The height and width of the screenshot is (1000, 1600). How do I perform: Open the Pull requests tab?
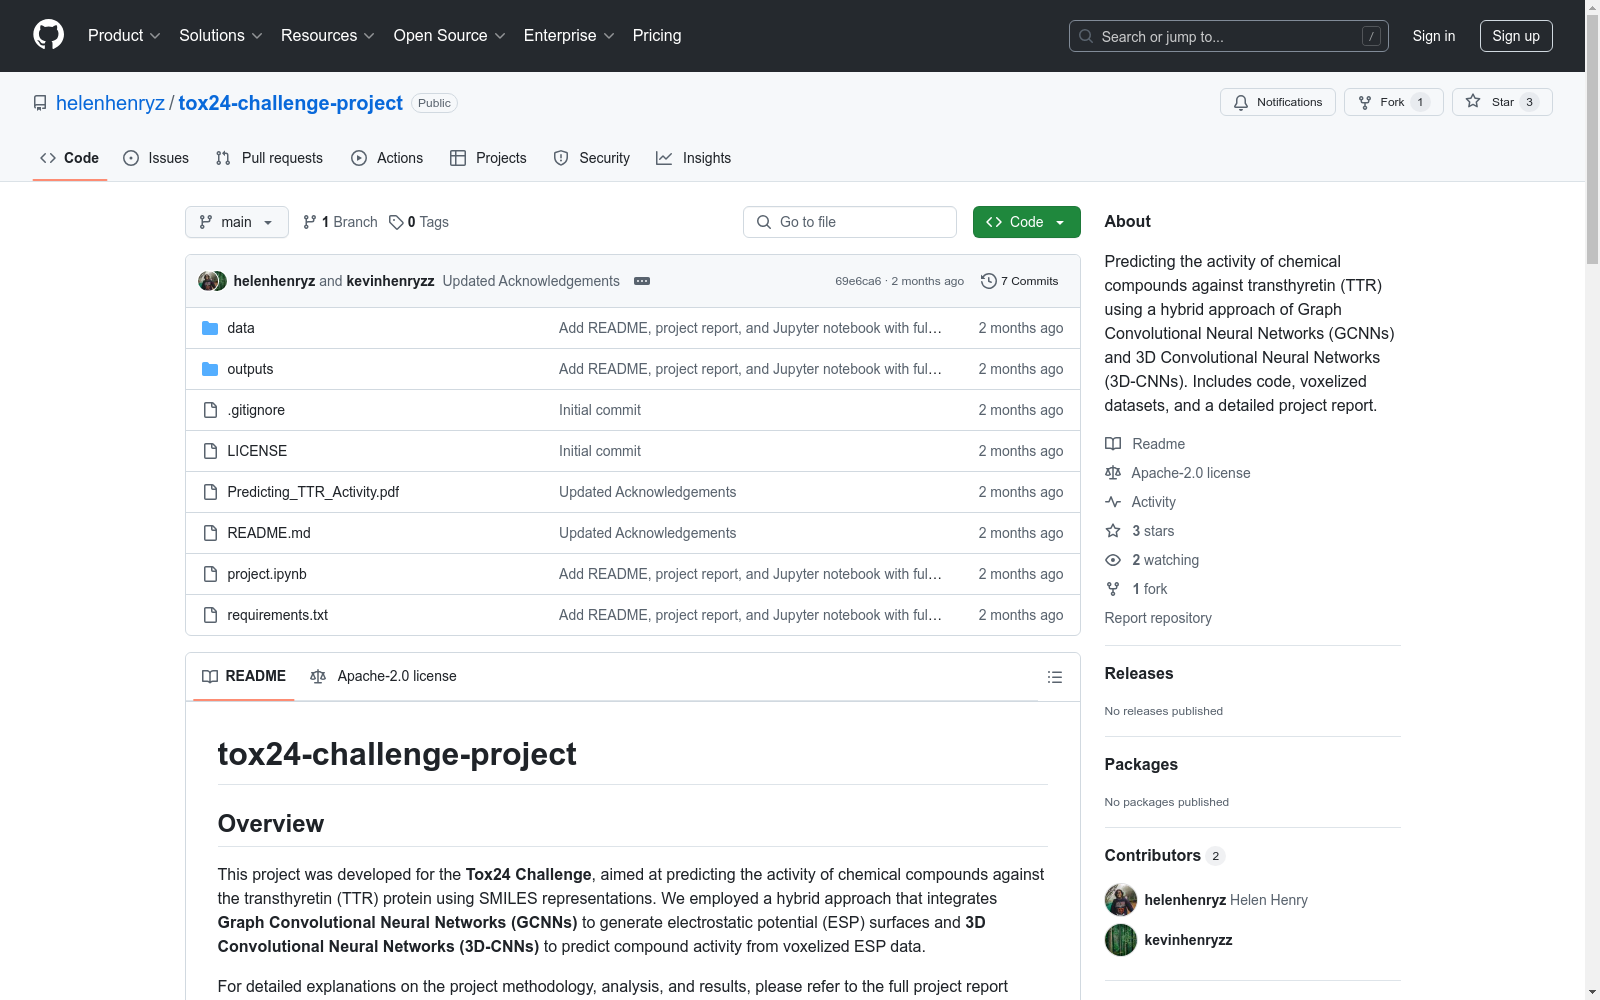pos(269,158)
